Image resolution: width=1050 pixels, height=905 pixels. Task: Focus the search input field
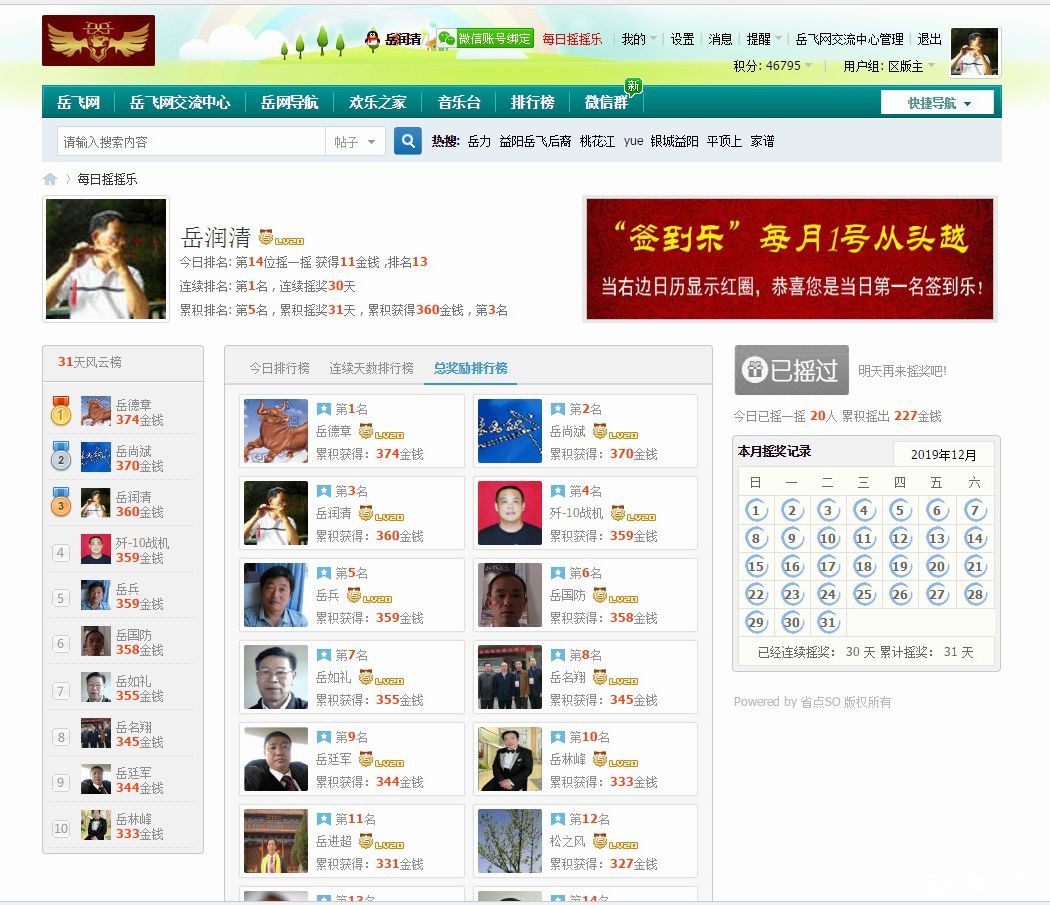[191, 141]
